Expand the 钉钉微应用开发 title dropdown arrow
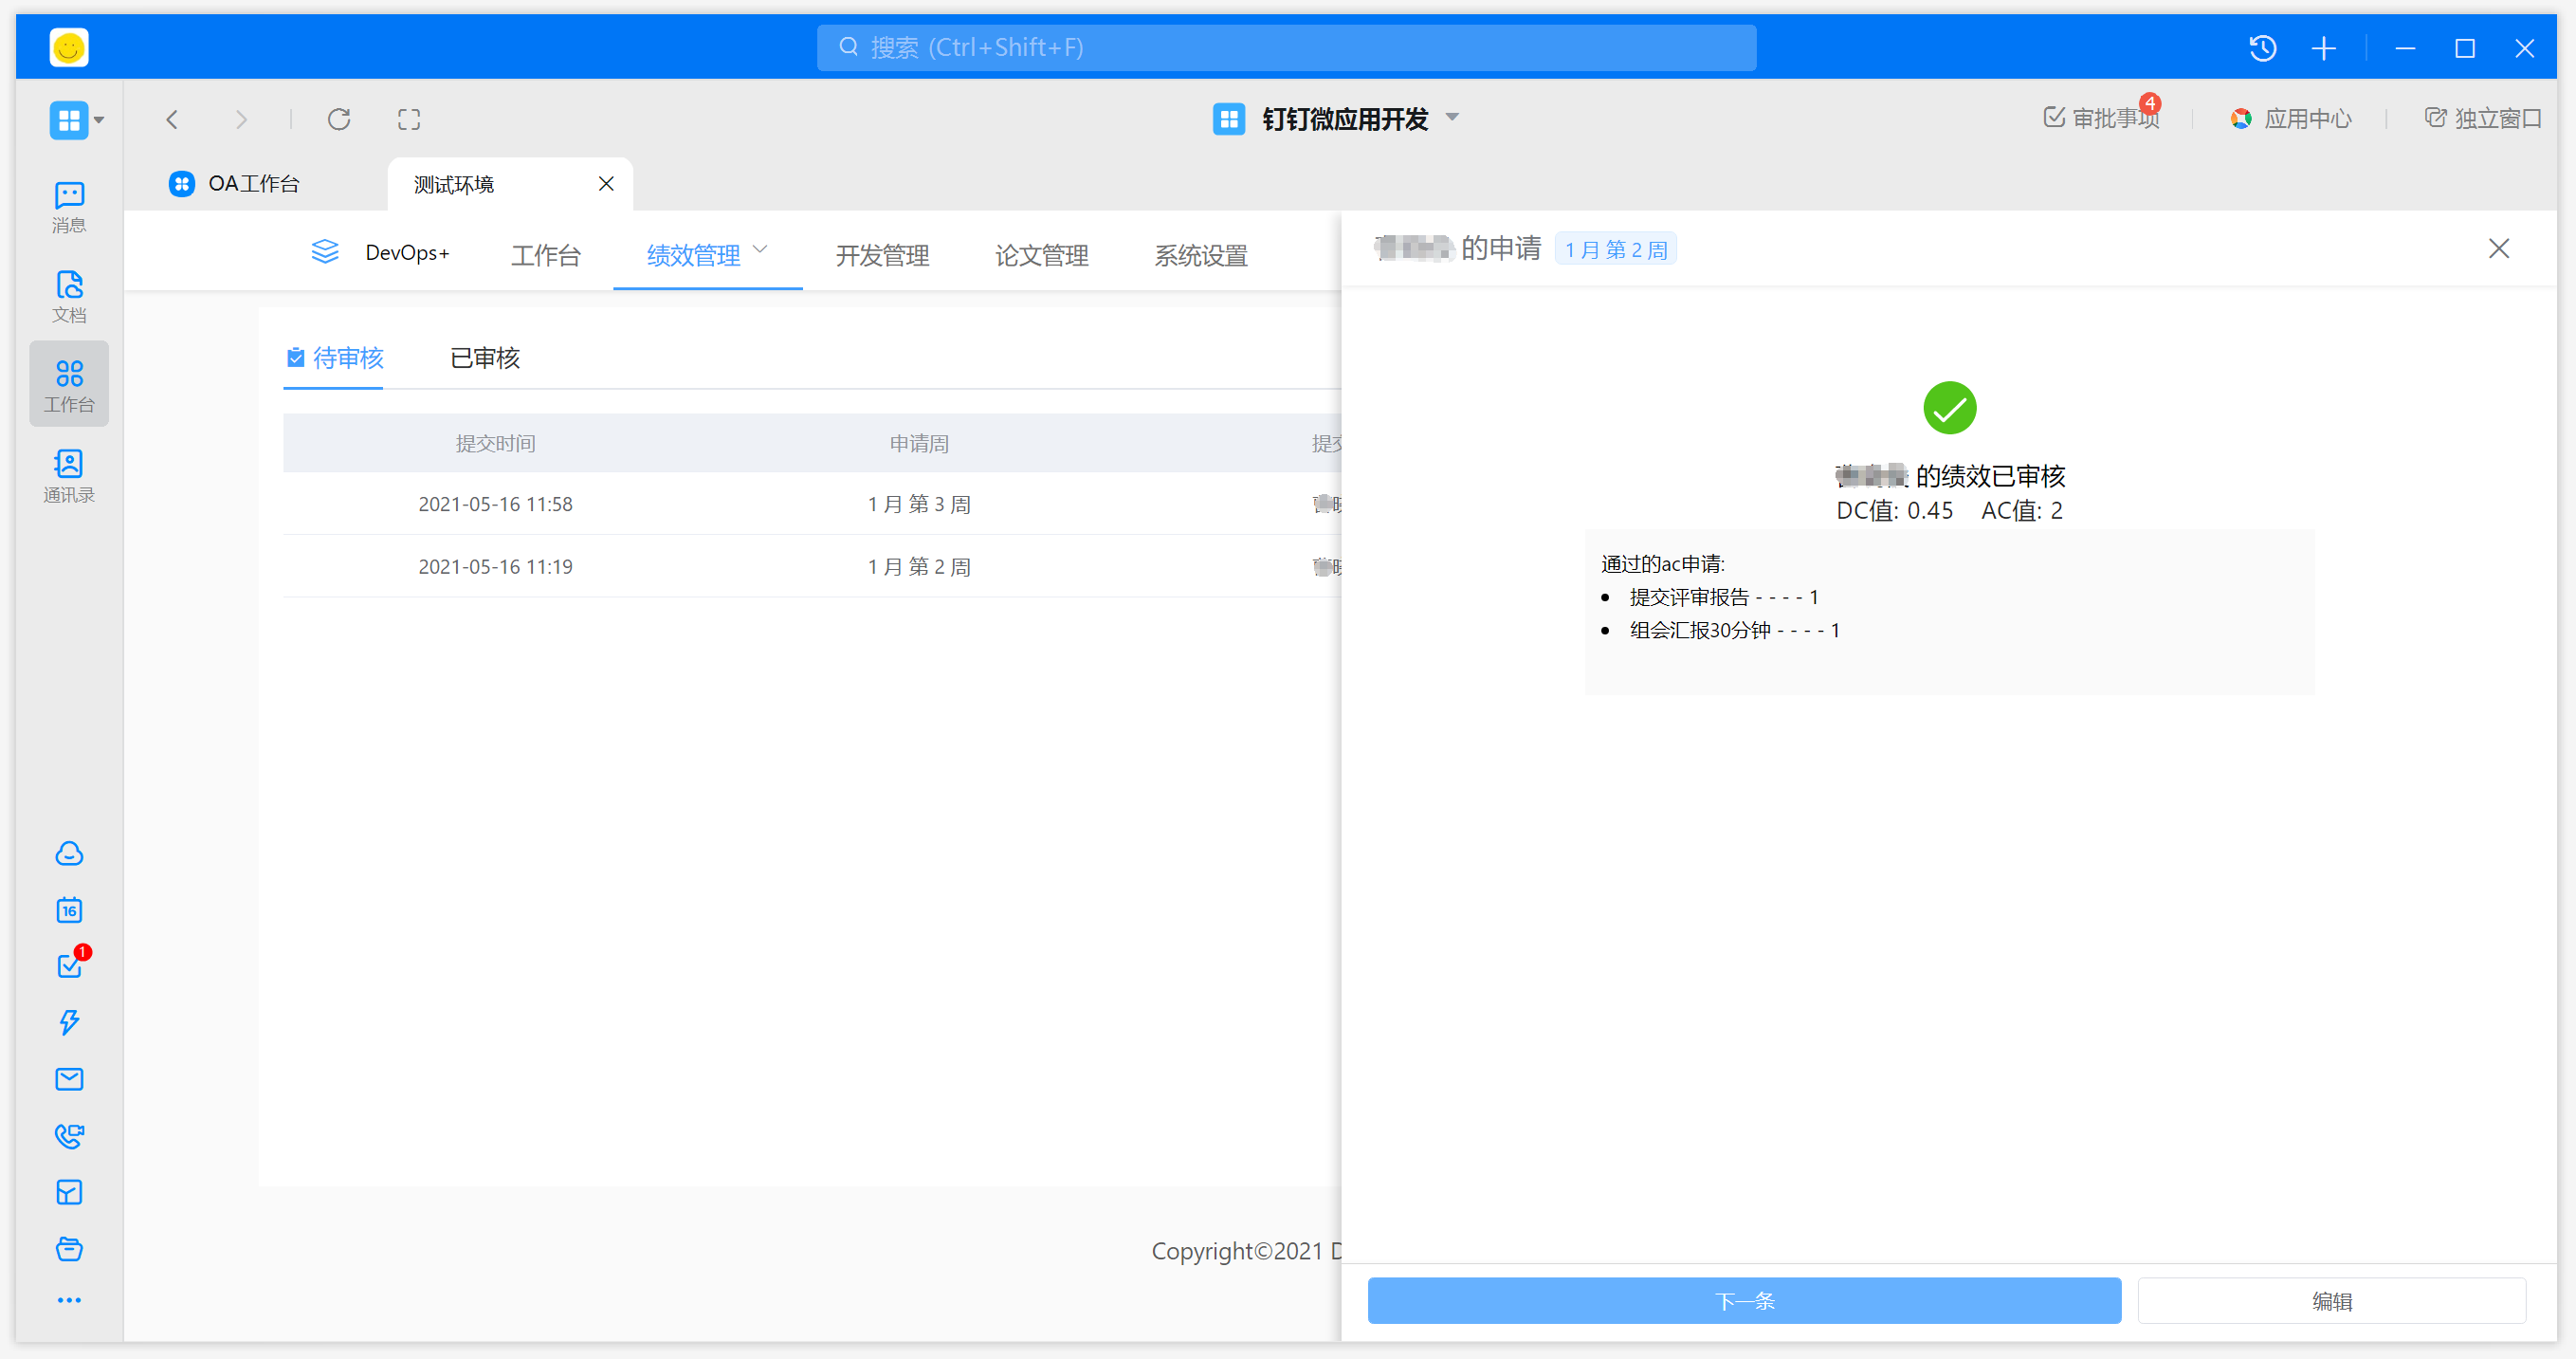This screenshot has width=2576, height=1359. (1453, 118)
